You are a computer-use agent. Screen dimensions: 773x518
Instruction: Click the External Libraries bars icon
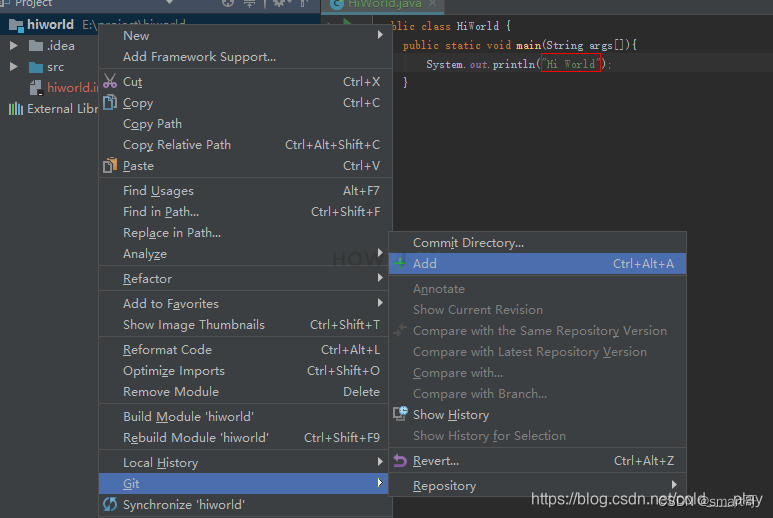pos(16,108)
